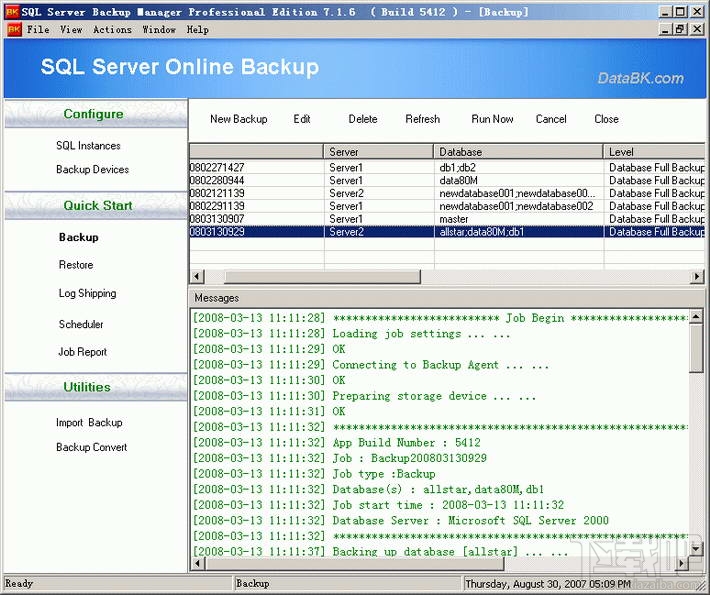
Task: Select Backup under Quick Start
Action: pos(79,237)
